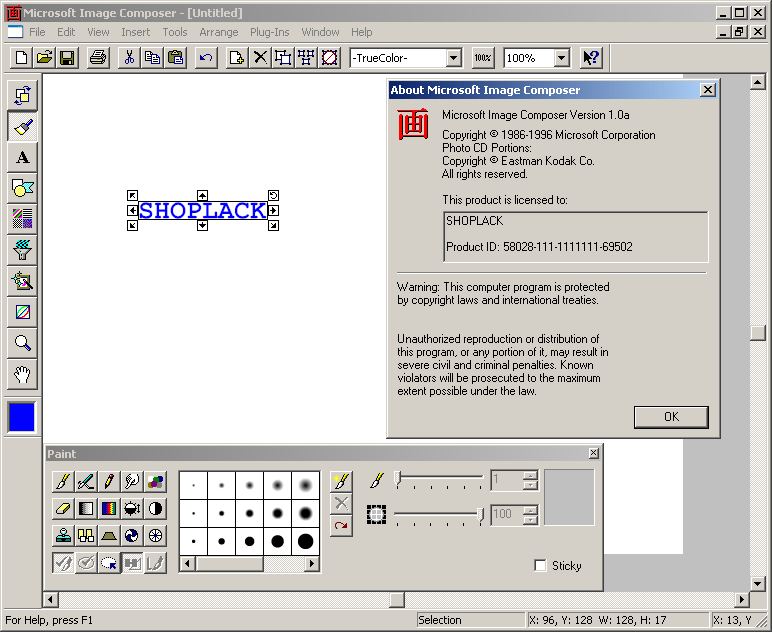
Task: Click the Paste clipboard icon
Action: [175, 58]
